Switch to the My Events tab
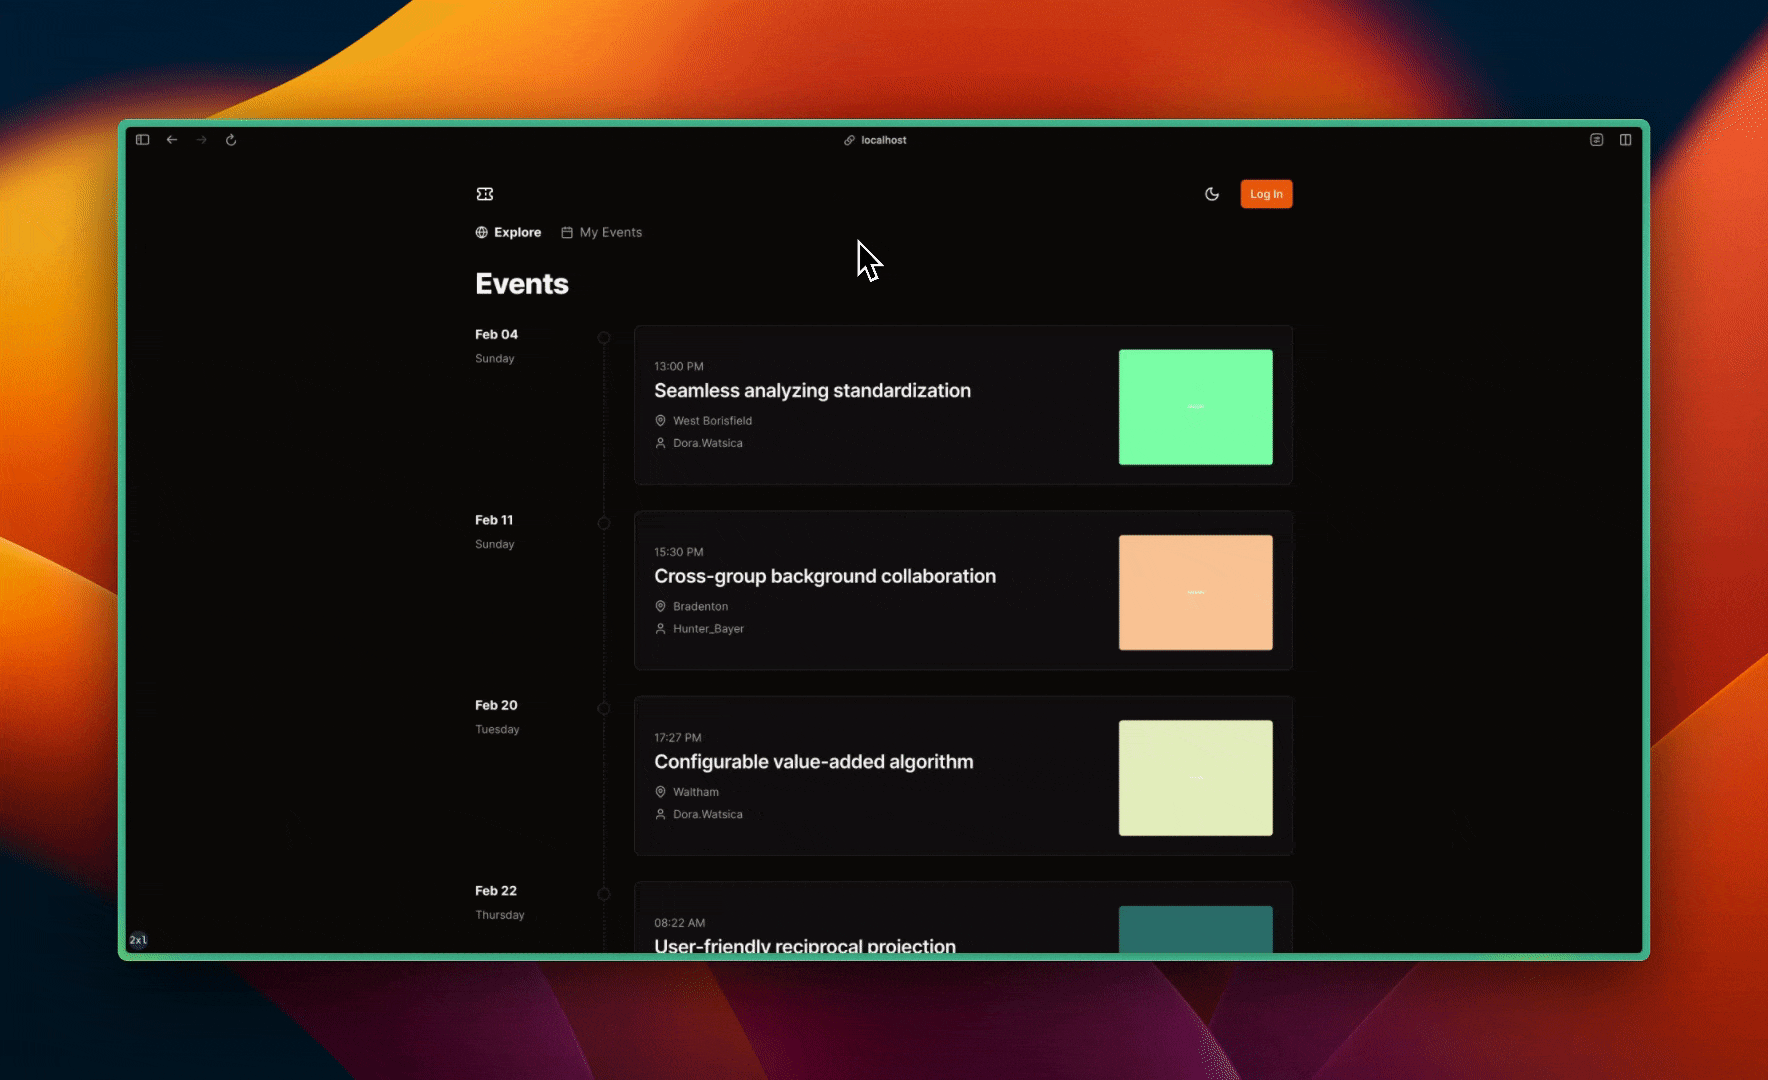This screenshot has height=1080, width=1768. point(602,232)
